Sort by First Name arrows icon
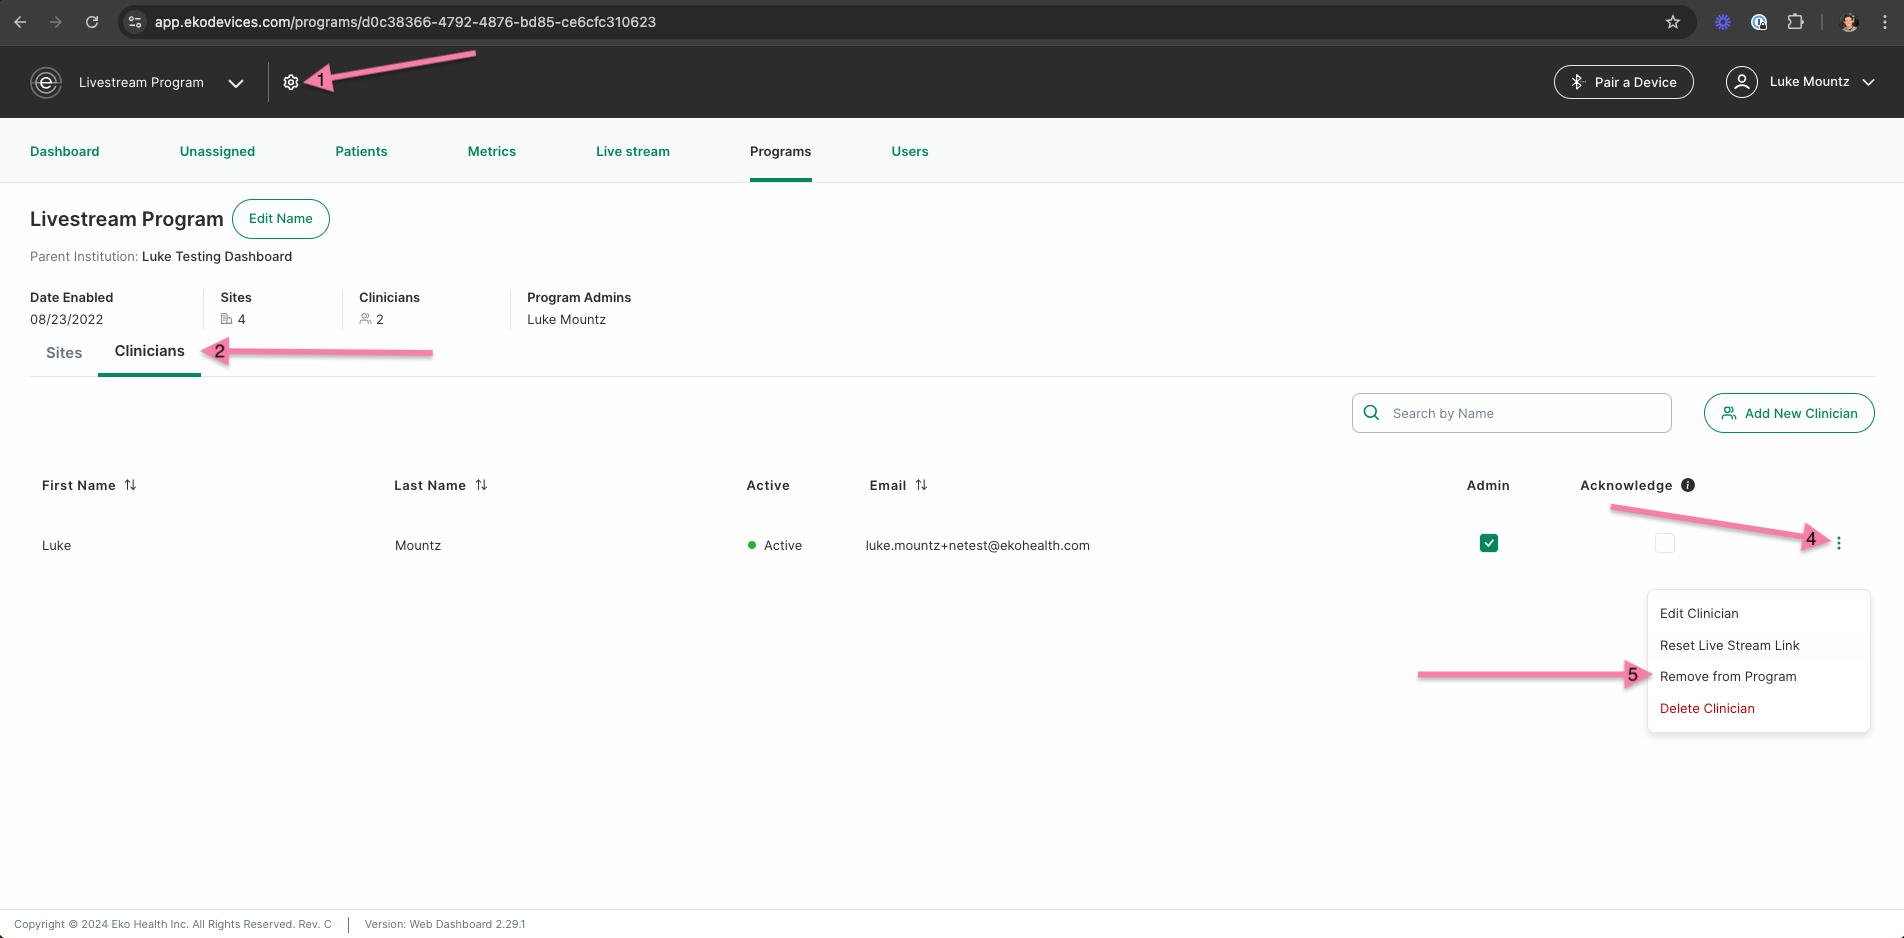The width and height of the screenshot is (1904, 938). (x=130, y=485)
